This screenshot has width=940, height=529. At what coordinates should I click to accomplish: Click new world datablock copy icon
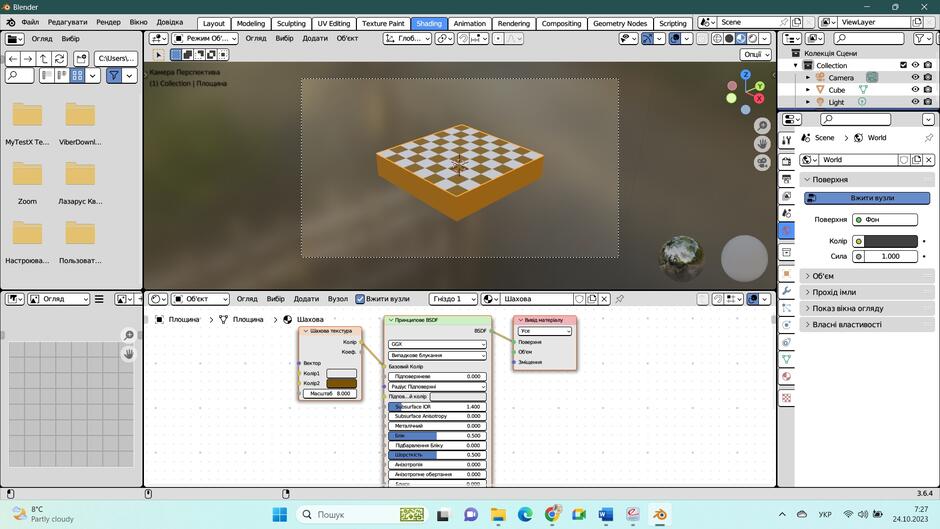point(917,160)
